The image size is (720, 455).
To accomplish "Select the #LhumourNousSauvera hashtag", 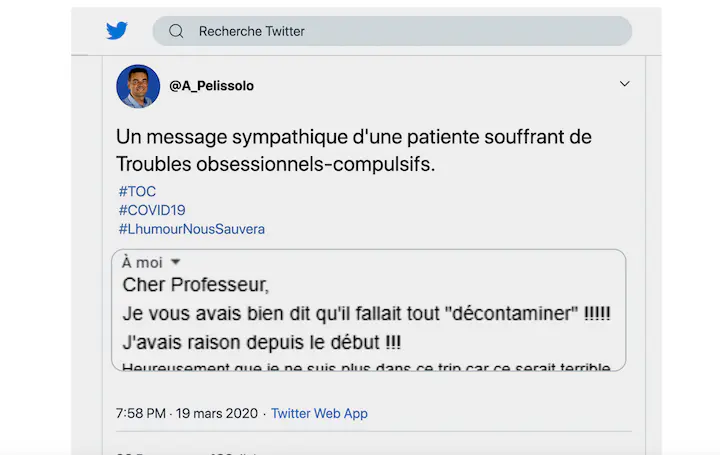I will click(191, 229).
